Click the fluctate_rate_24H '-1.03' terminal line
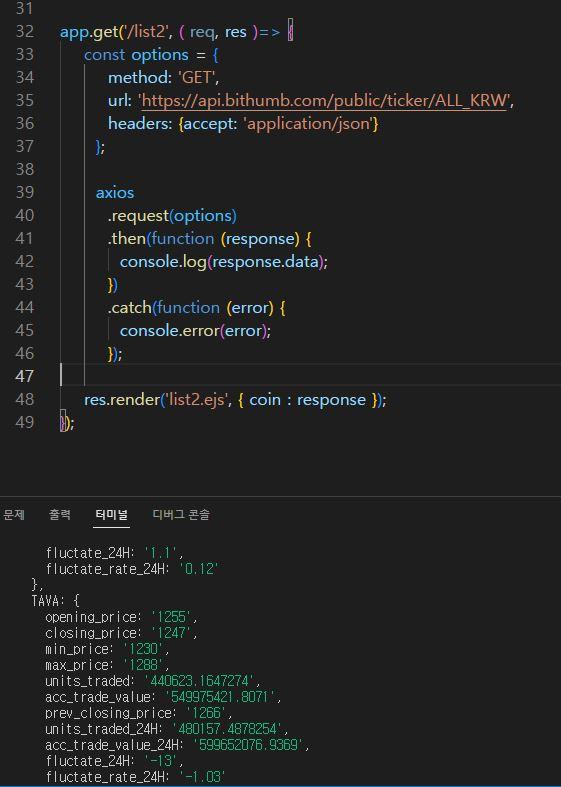561x787 pixels. [135, 777]
